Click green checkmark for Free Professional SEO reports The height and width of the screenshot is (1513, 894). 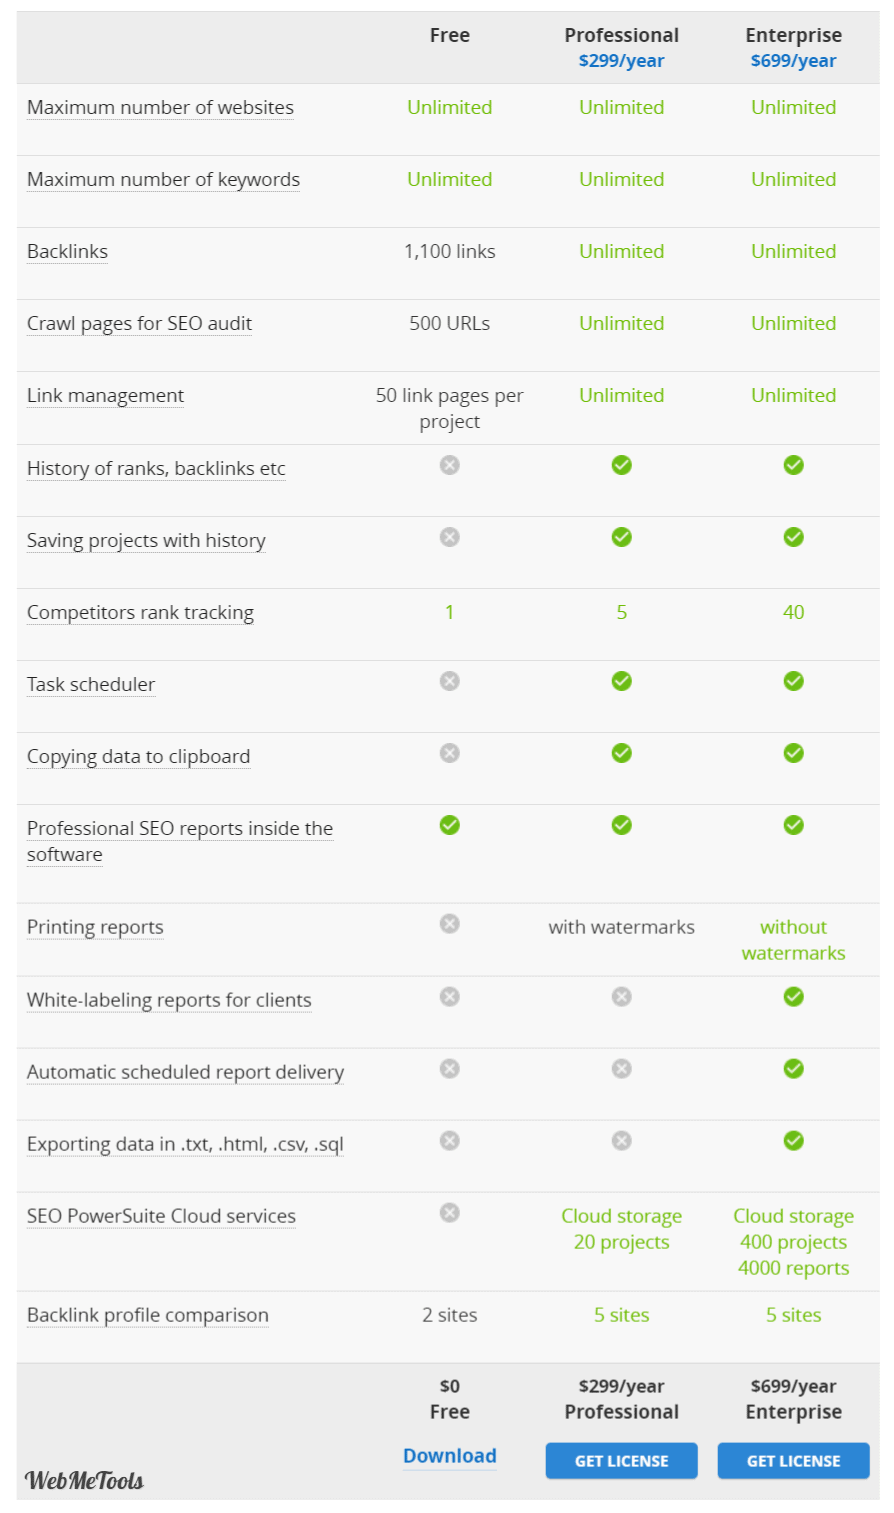(450, 825)
